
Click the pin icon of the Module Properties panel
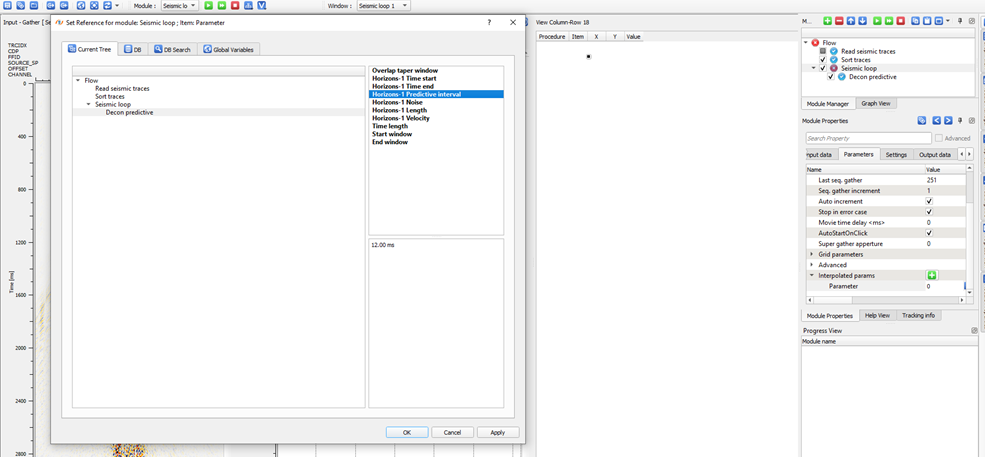coord(961,120)
